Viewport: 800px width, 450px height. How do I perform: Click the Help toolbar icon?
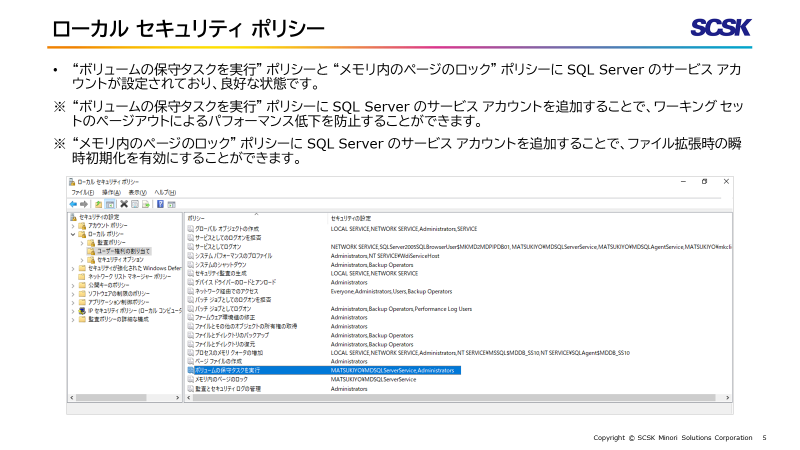(159, 204)
